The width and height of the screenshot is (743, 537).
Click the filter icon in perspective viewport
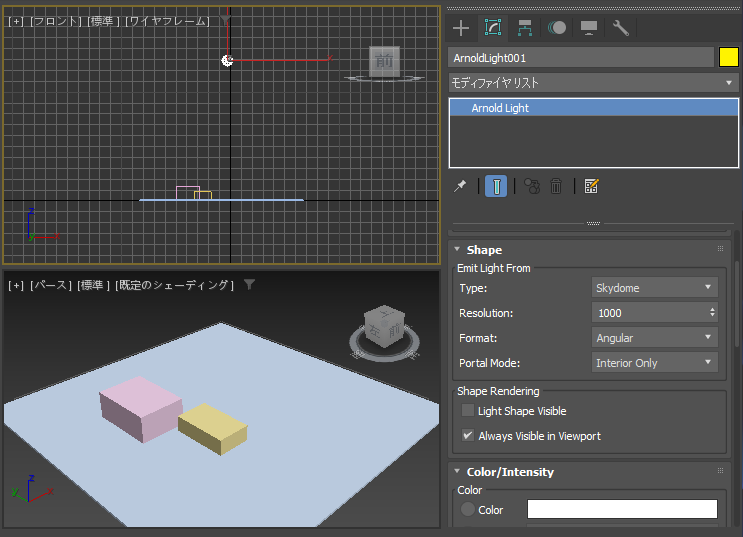click(249, 284)
